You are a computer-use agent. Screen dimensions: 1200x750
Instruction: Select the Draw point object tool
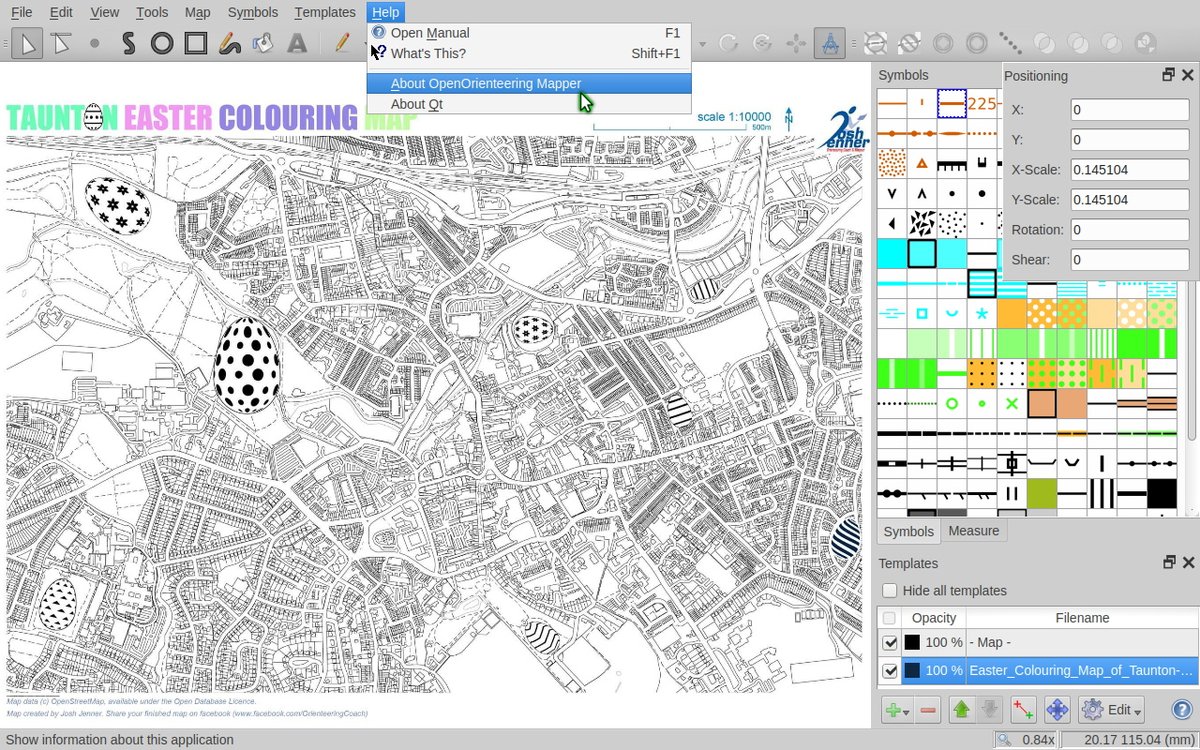click(95, 43)
